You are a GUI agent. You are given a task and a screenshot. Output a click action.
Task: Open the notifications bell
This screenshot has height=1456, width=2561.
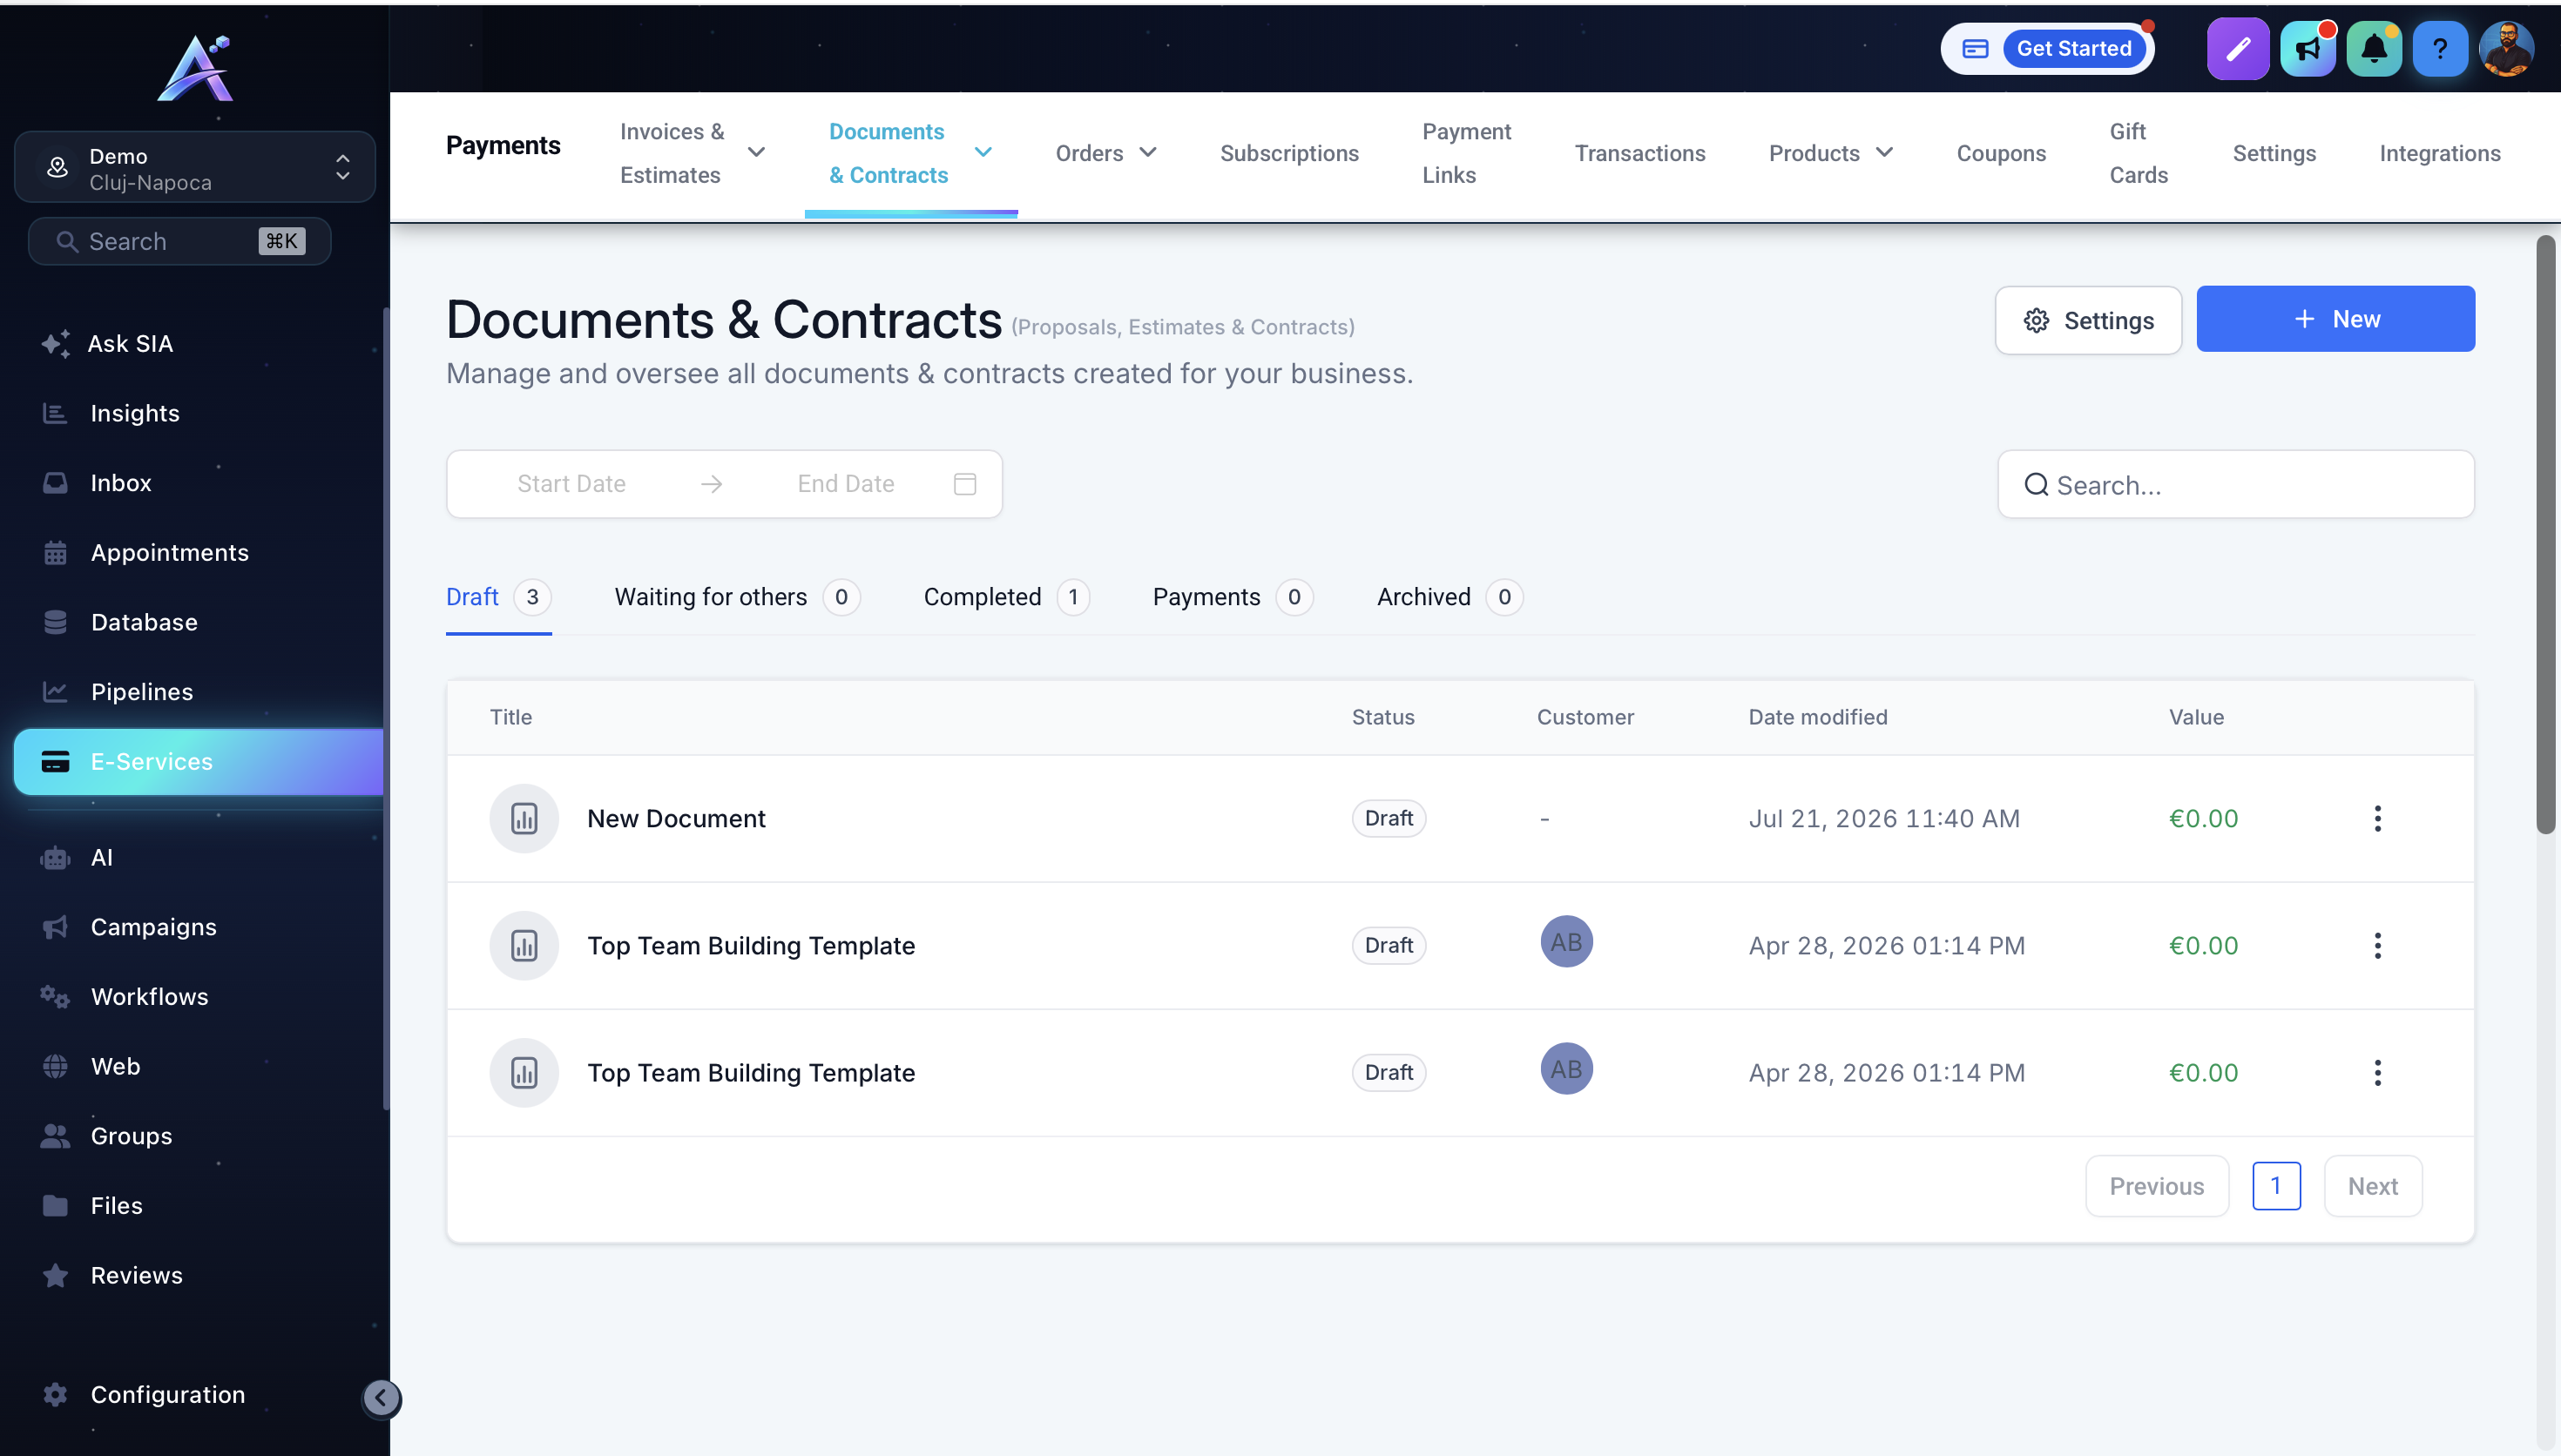pos(2374,48)
